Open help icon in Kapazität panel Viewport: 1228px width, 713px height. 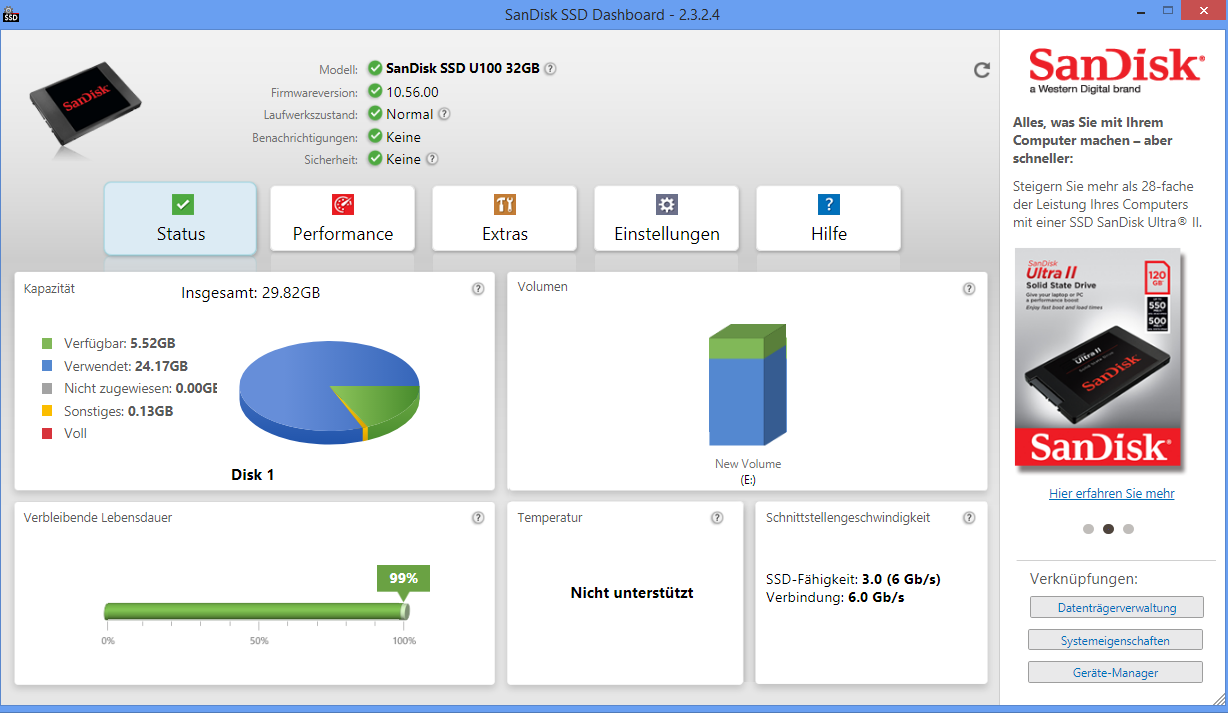point(478,289)
